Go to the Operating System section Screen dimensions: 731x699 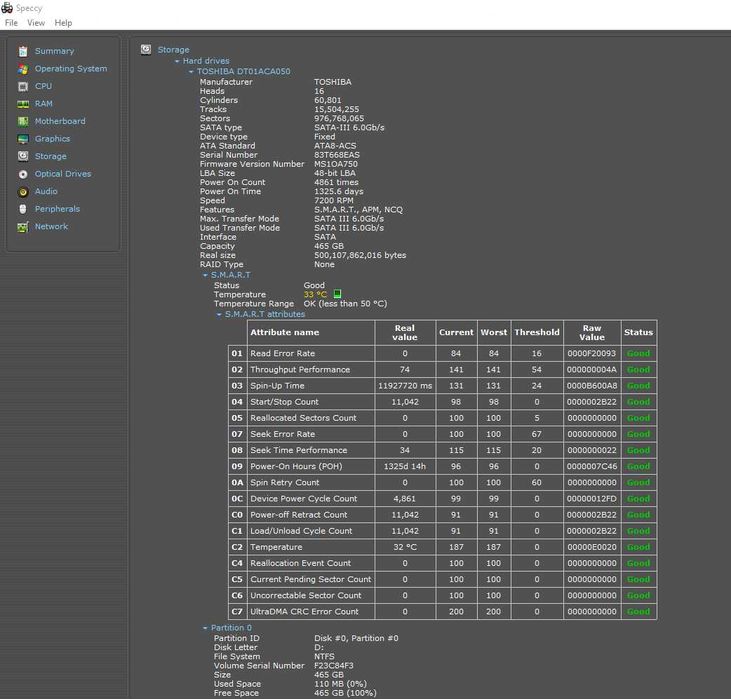[71, 69]
